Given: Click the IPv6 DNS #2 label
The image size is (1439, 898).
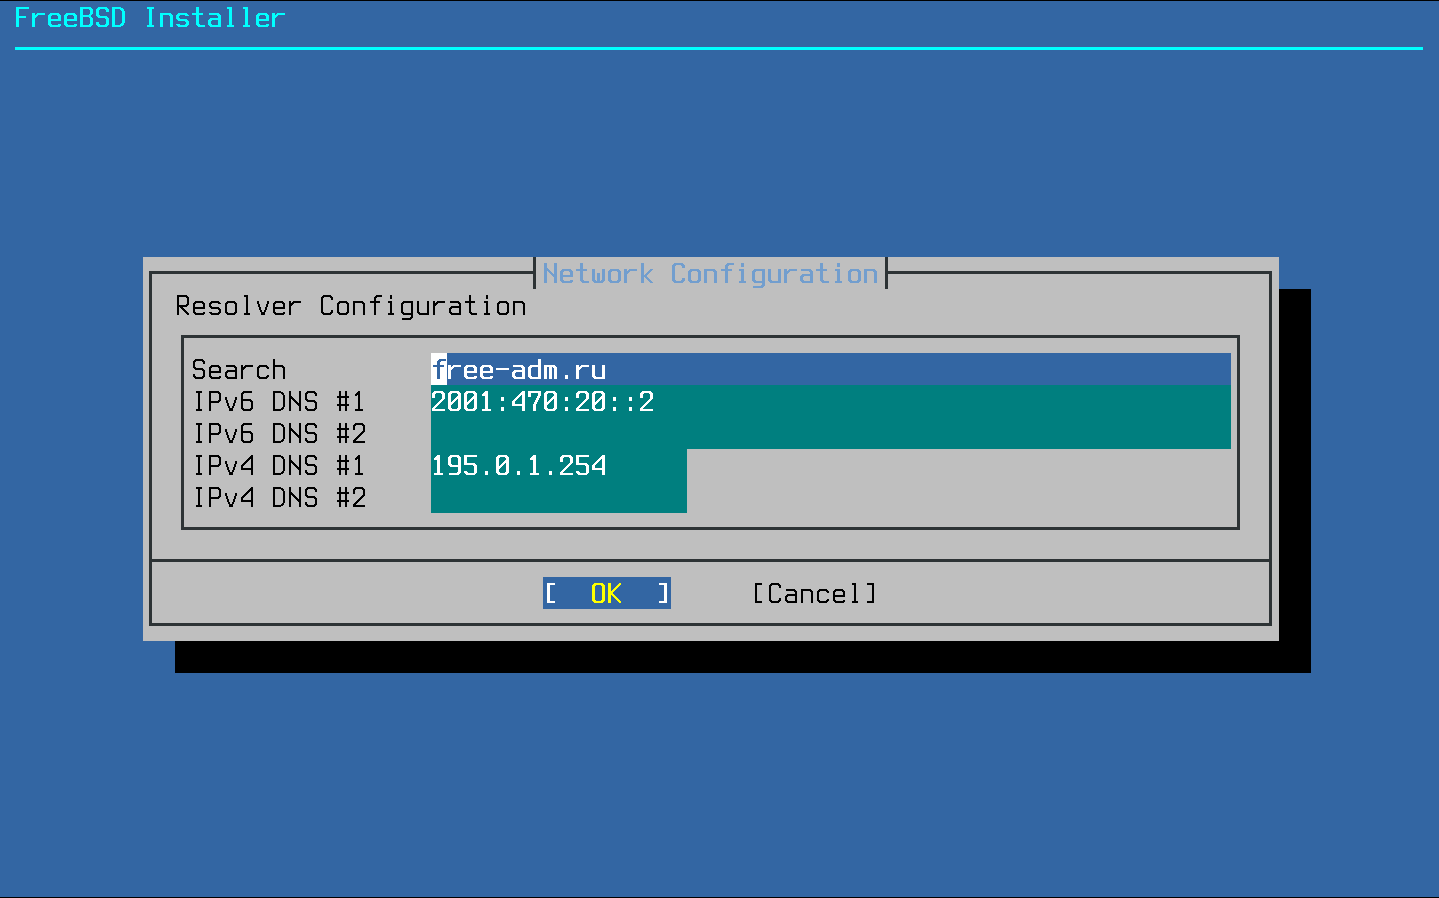Looking at the screenshot, I should click(x=279, y=434).
